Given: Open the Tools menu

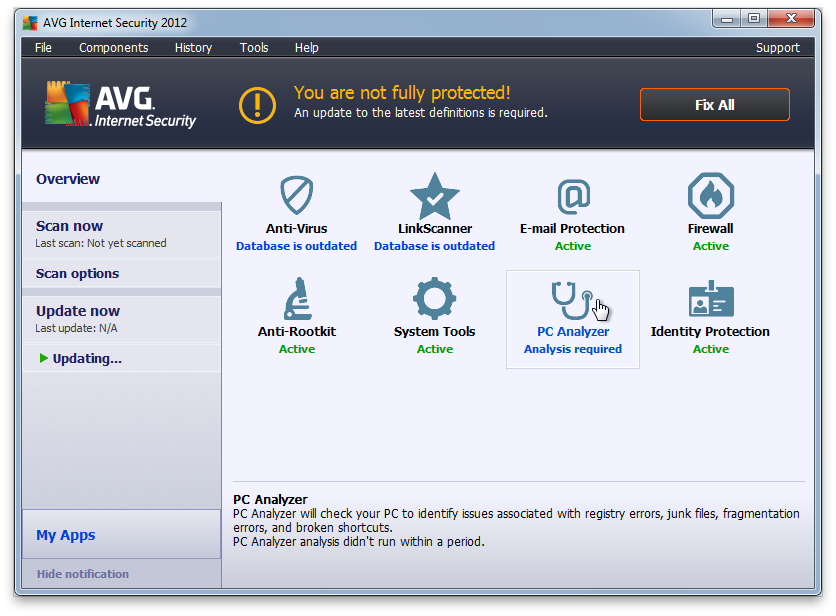Looking at the screenshot, I should (254, 47).
